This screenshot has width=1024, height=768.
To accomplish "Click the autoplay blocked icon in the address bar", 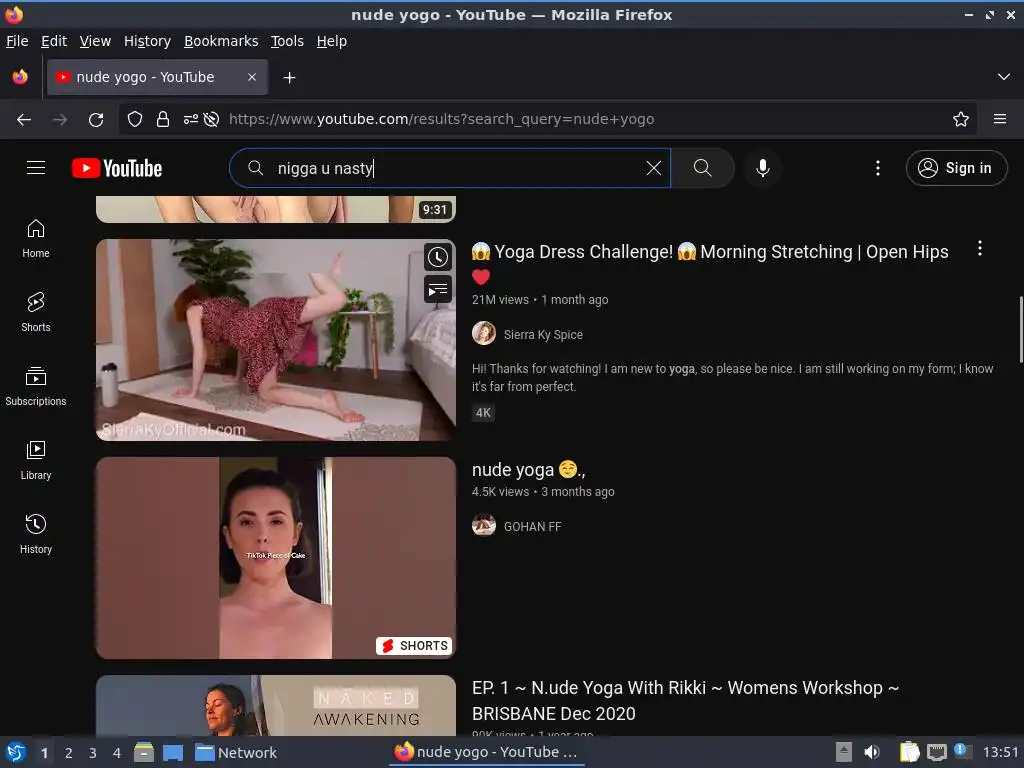I will (211, 120).
